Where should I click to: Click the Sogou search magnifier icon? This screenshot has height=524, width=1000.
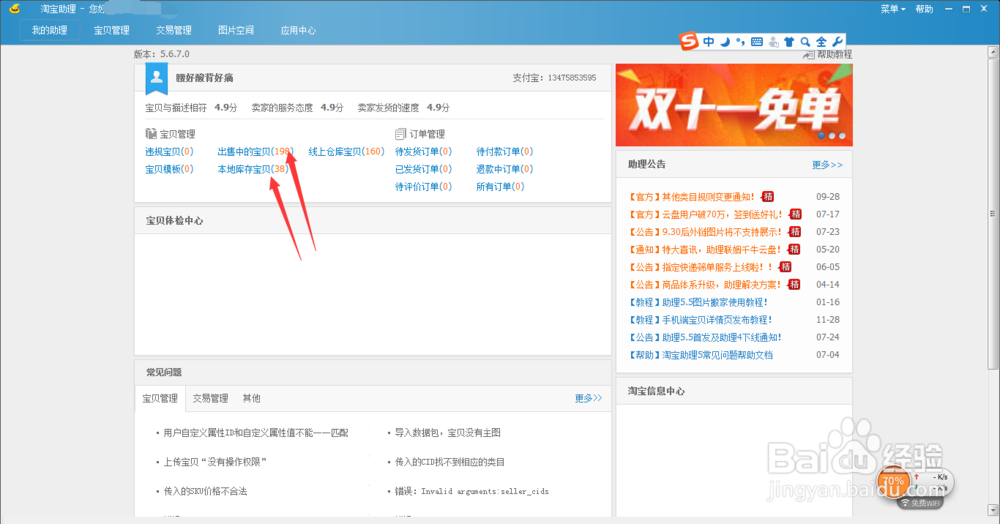pos(805,42)
